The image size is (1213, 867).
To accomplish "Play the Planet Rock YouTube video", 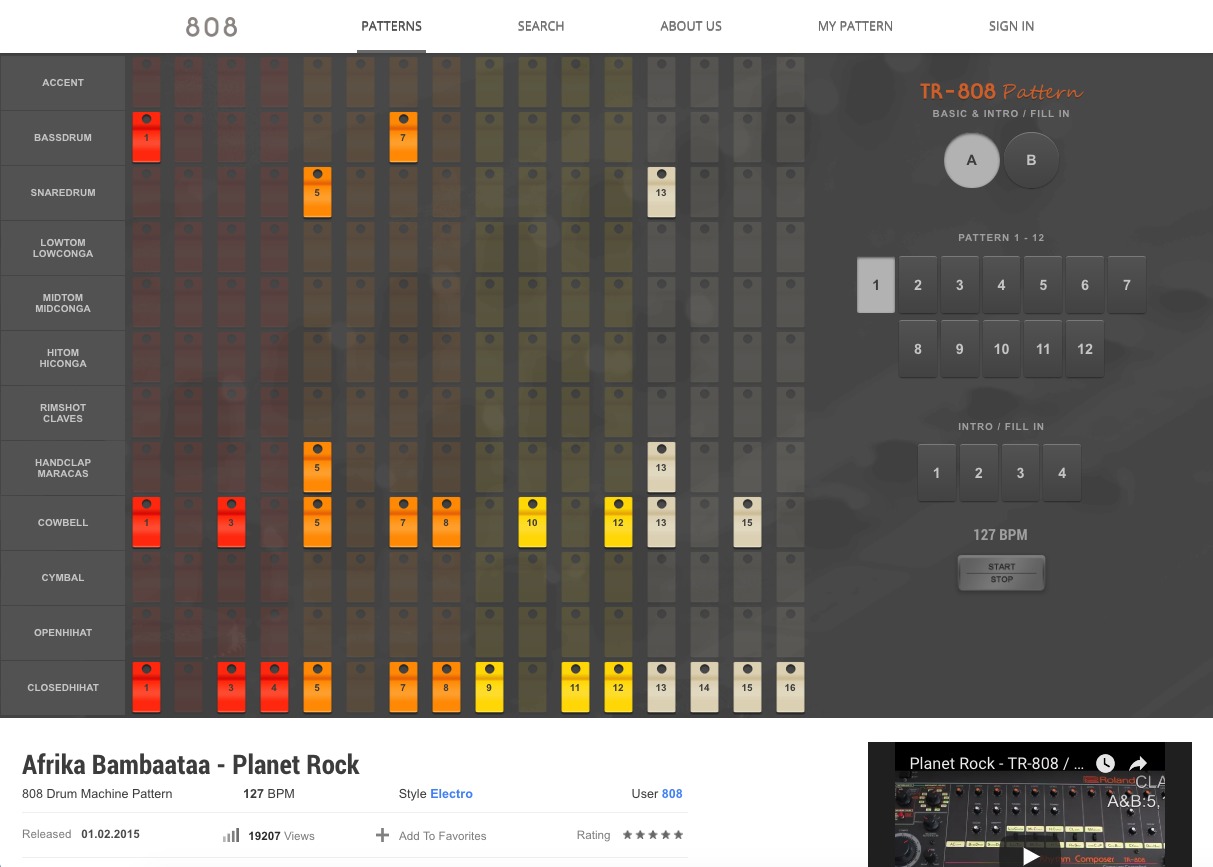I will click(1030, 857).
